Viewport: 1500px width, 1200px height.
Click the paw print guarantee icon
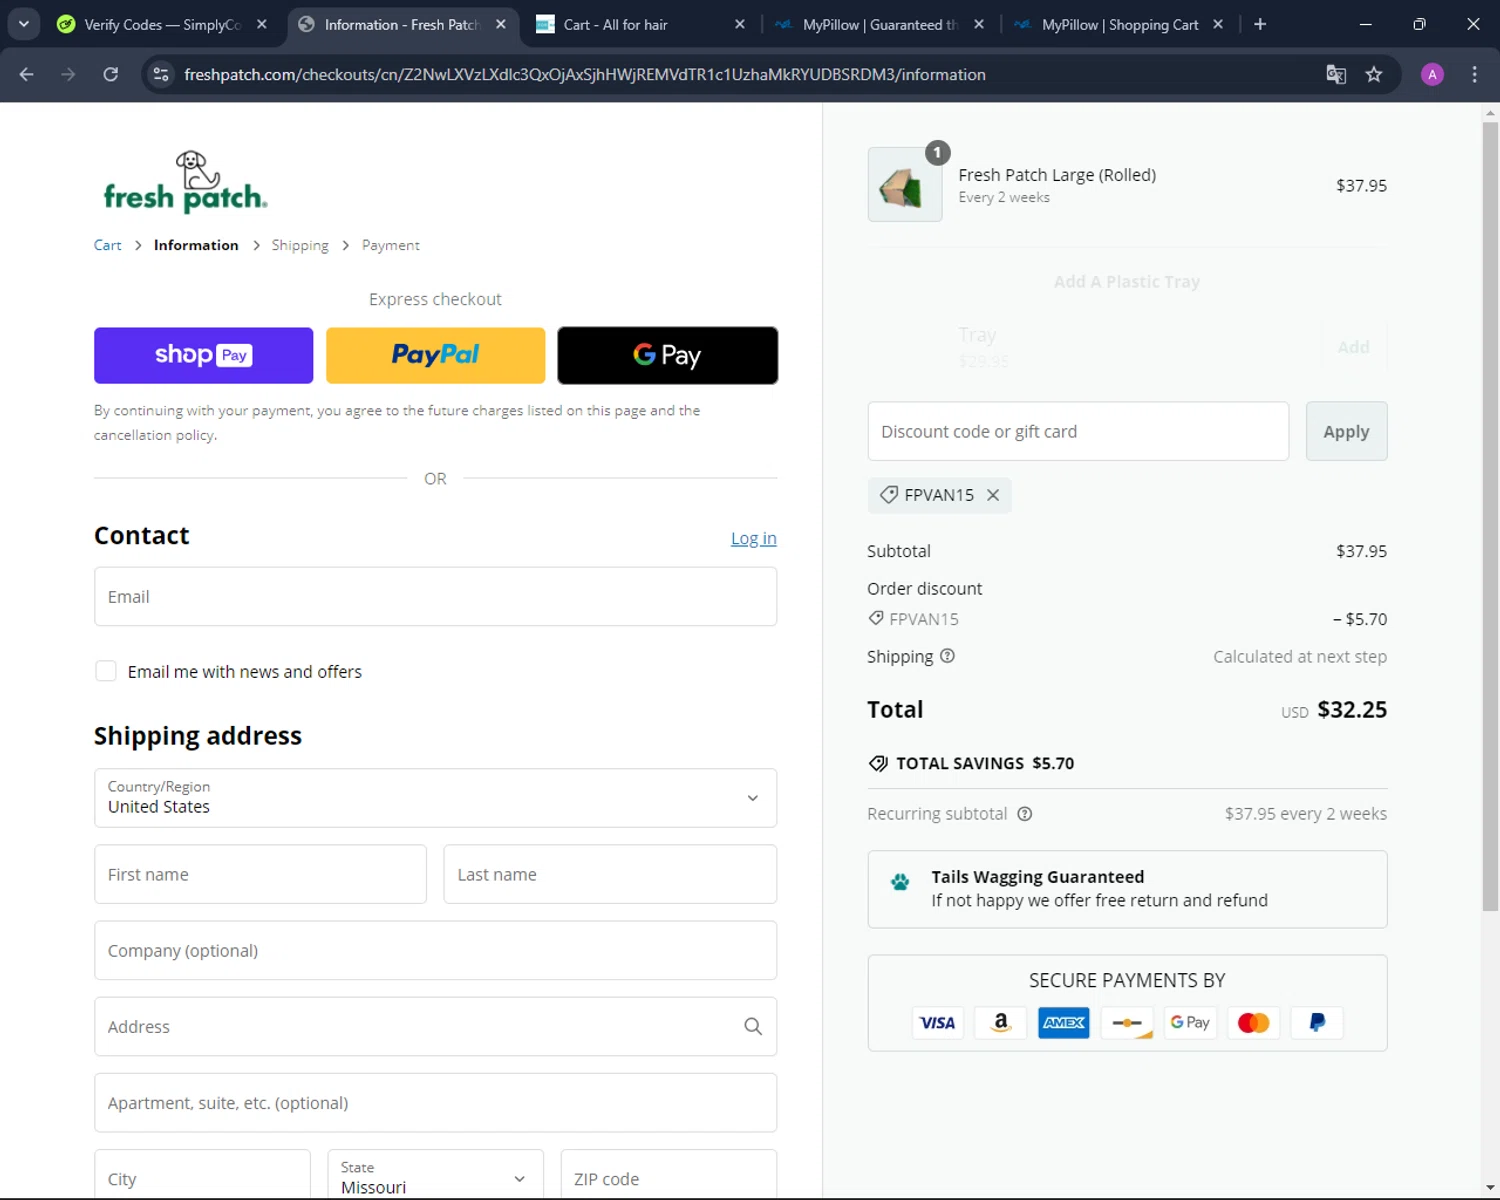click(x=900, y=881)
